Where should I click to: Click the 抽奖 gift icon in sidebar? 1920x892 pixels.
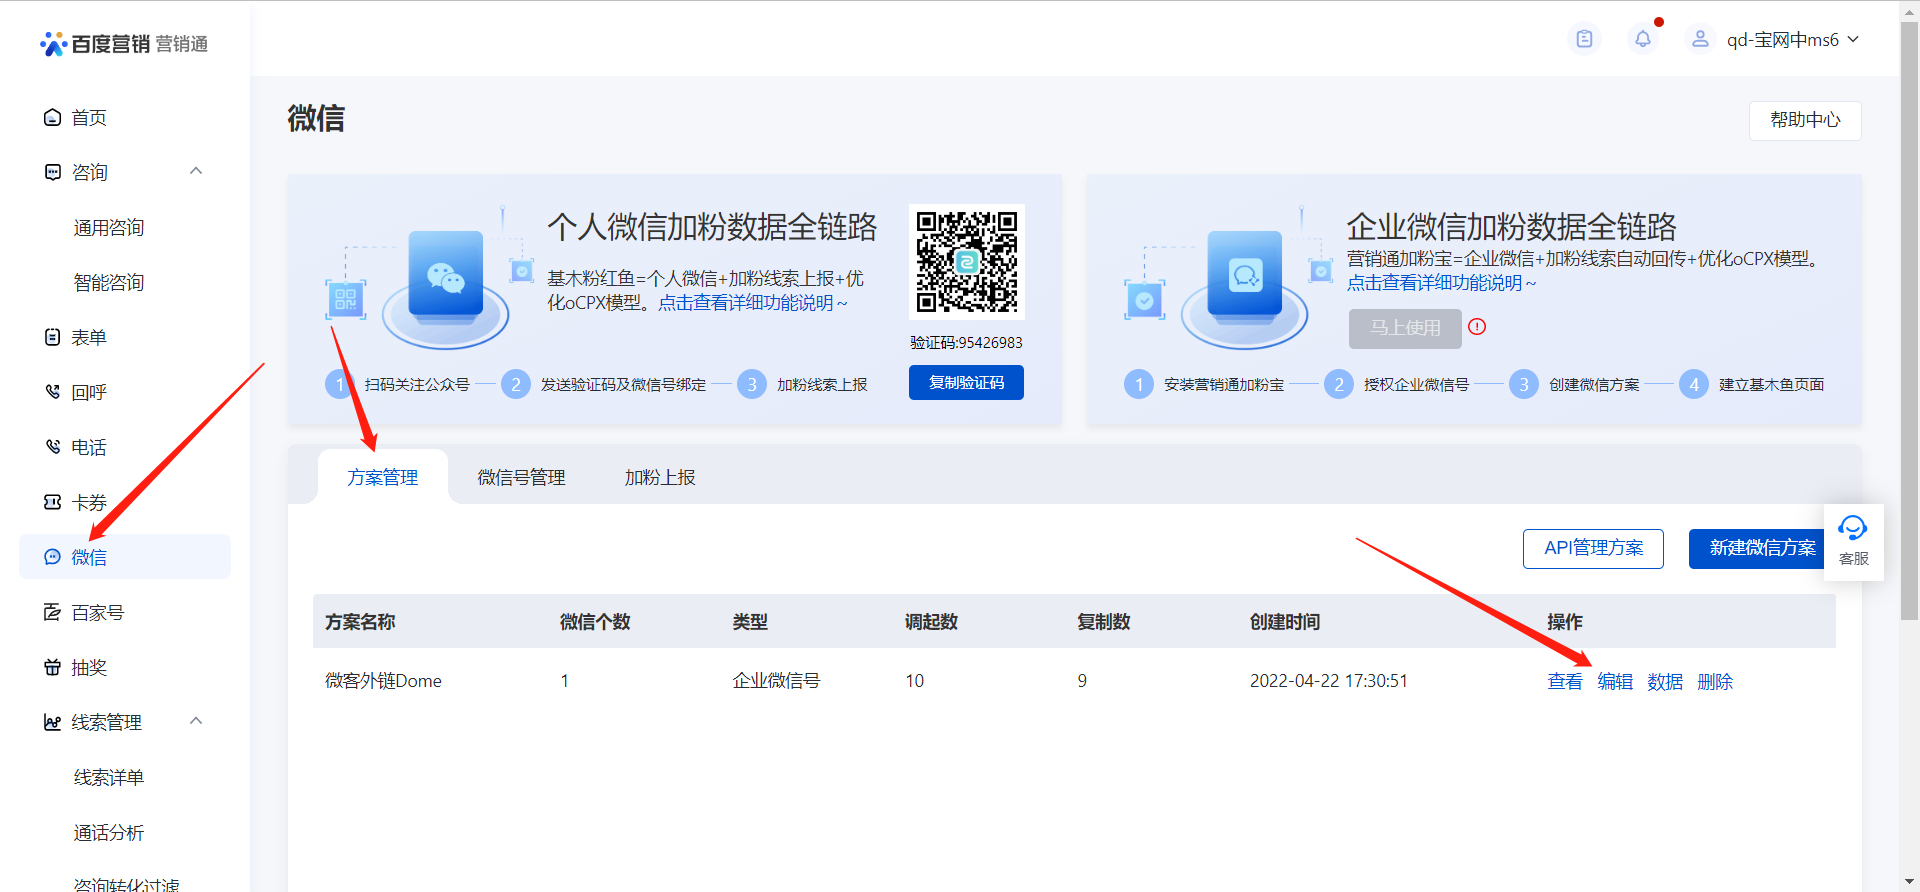(x=53, y=667)
